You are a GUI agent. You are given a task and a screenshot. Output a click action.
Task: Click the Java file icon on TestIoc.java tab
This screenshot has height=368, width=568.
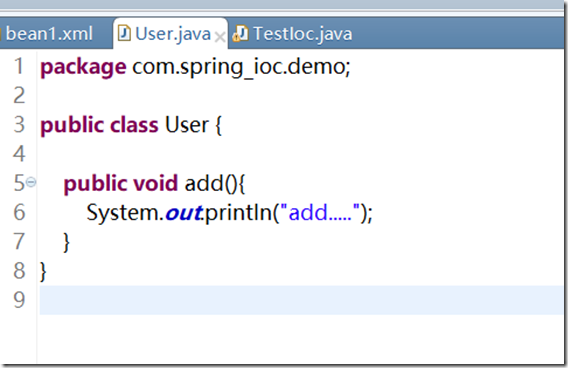(241, 33)
